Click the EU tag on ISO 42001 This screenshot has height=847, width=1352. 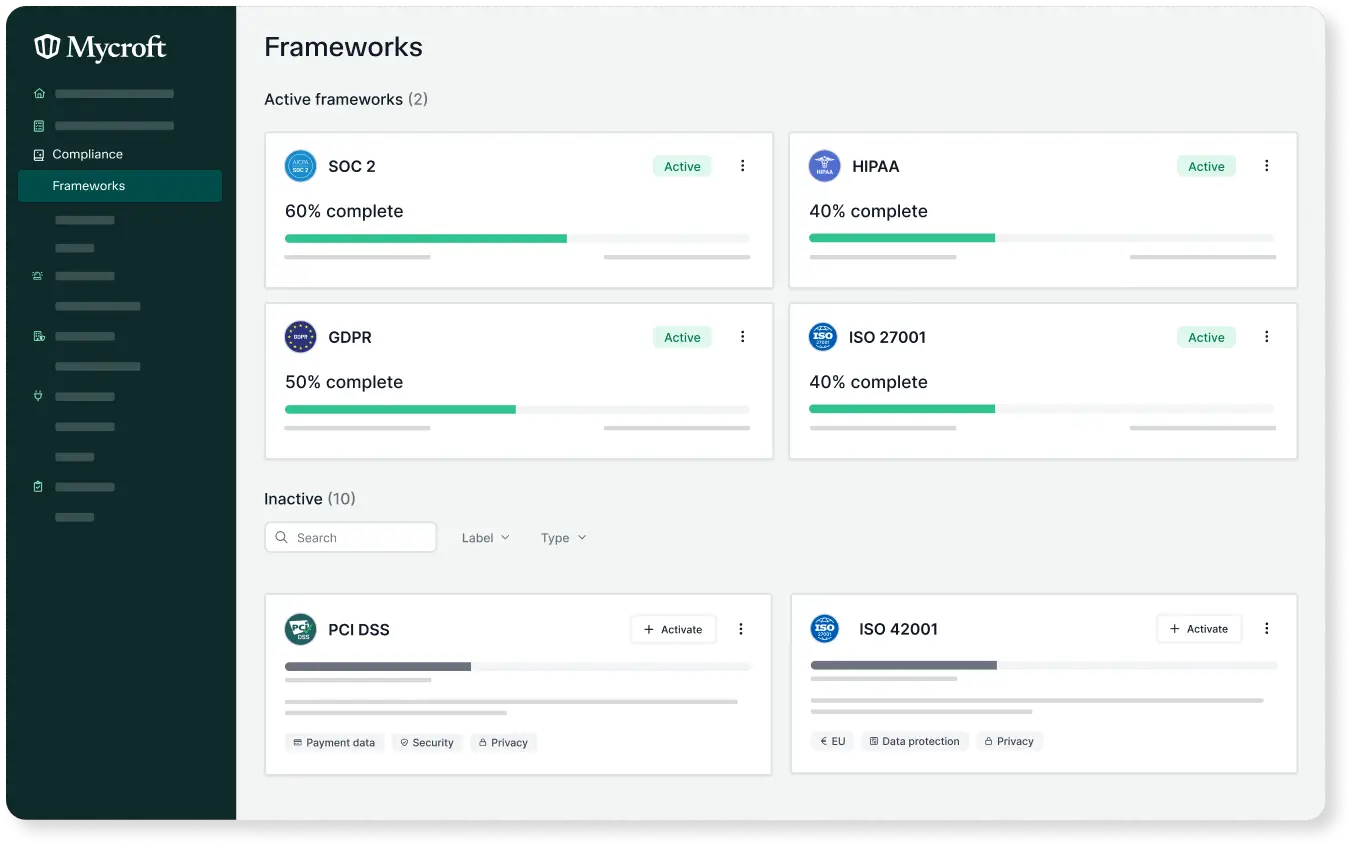coord(832,742)
